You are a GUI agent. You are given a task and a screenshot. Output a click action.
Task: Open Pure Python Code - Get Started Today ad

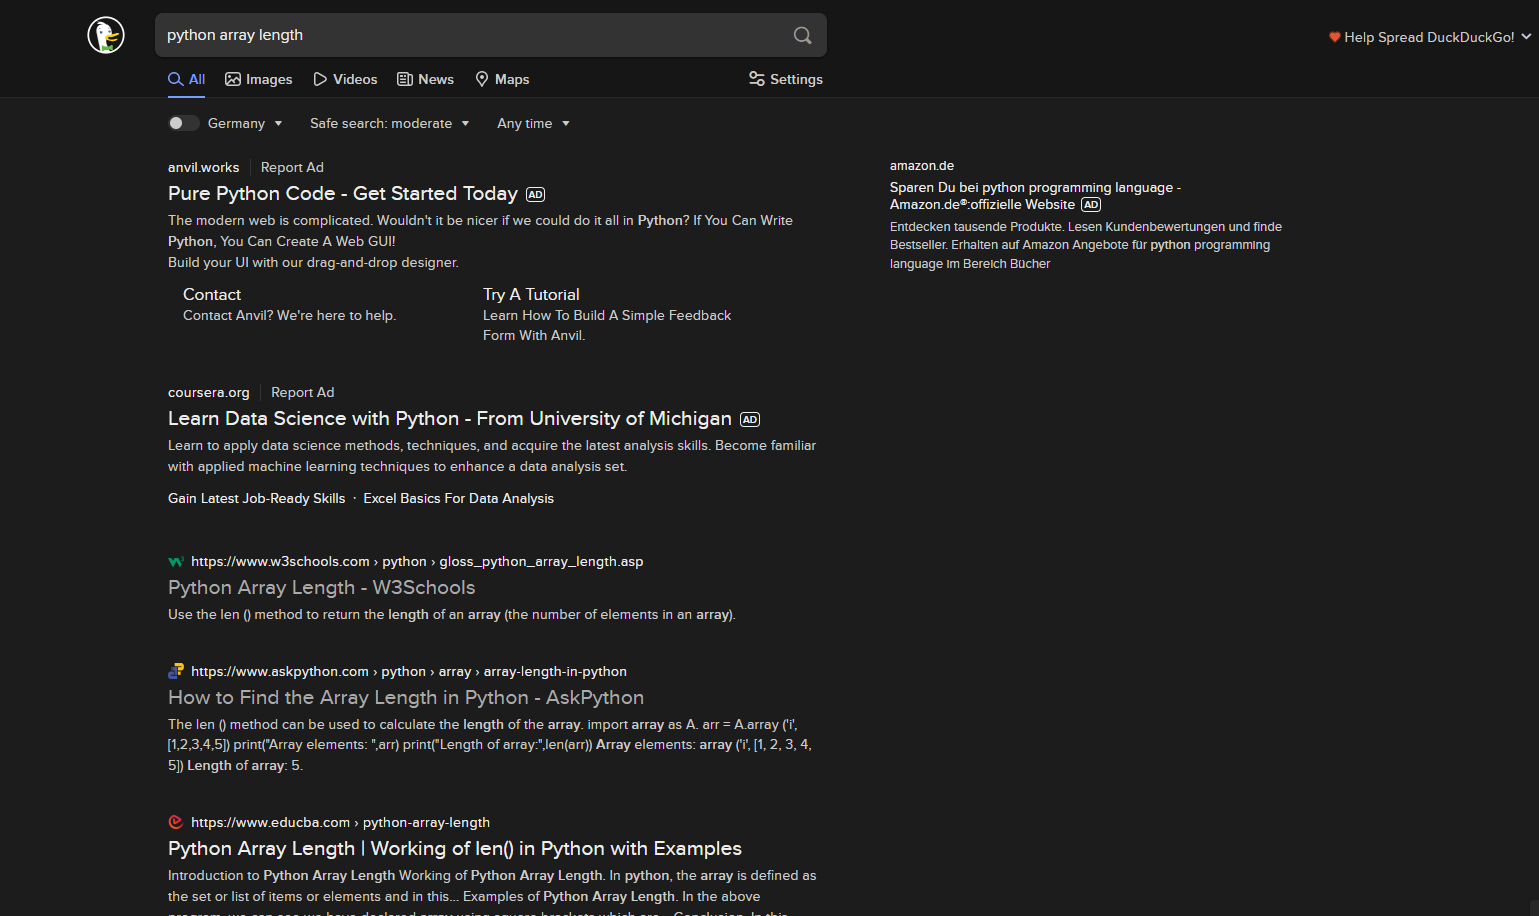click(343, 193)
